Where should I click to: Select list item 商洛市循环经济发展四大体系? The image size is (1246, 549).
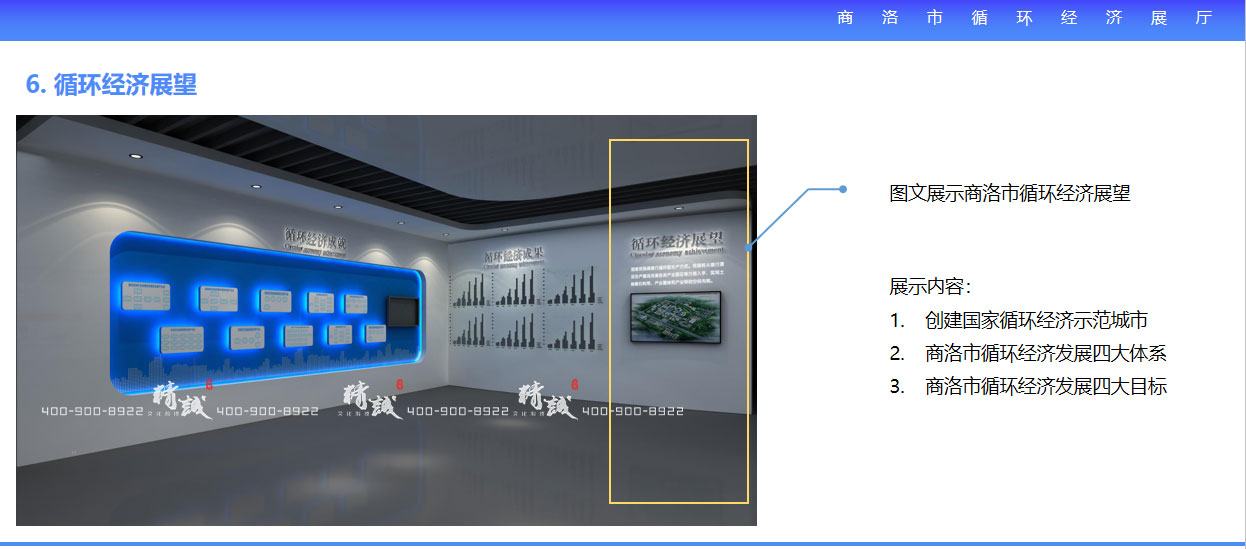pyautogui.click(x=1045, y=353)
